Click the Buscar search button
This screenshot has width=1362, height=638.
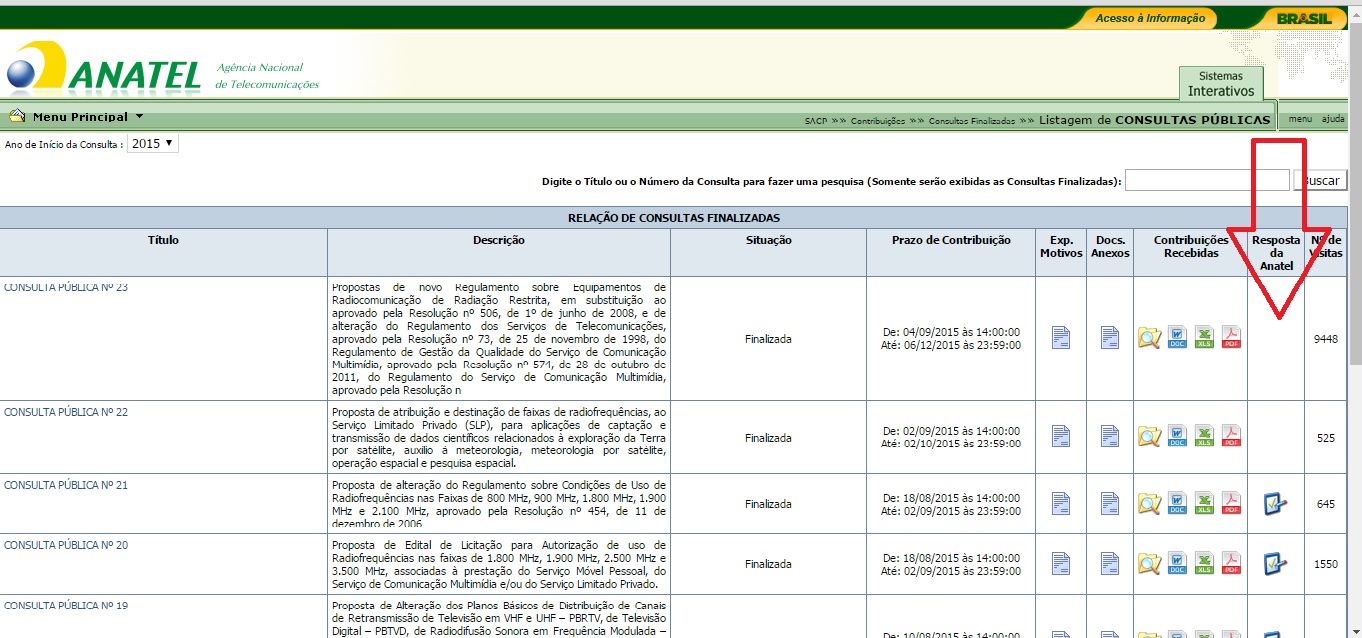(x=1321, y=181)
